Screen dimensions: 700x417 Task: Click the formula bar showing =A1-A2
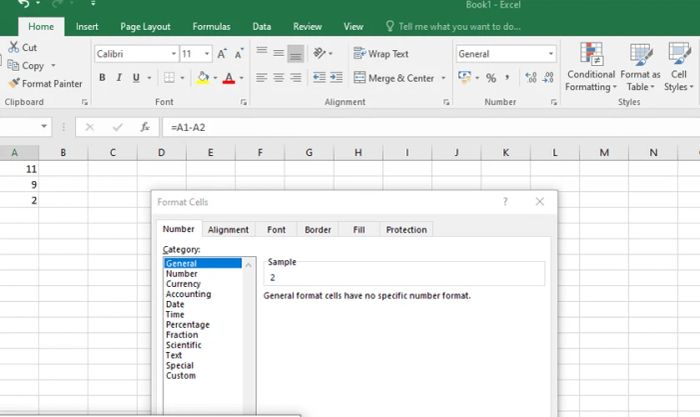[x=429, y=127]
